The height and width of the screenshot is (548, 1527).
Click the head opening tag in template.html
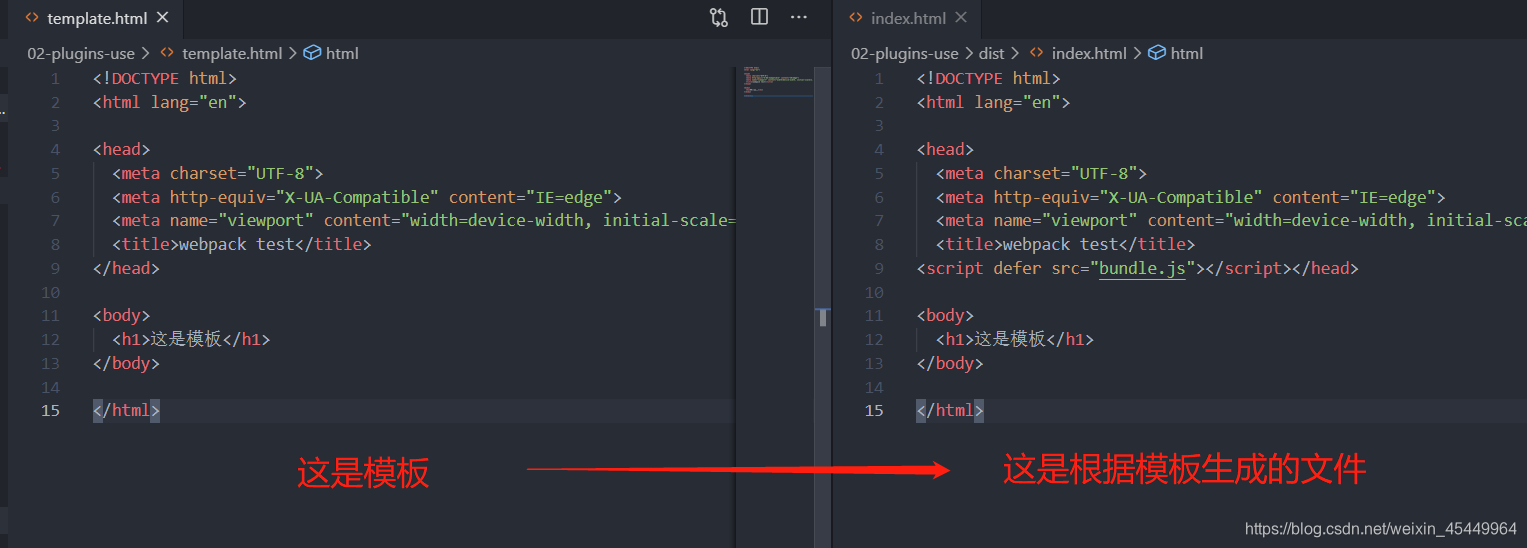click(x=121, y=149)
